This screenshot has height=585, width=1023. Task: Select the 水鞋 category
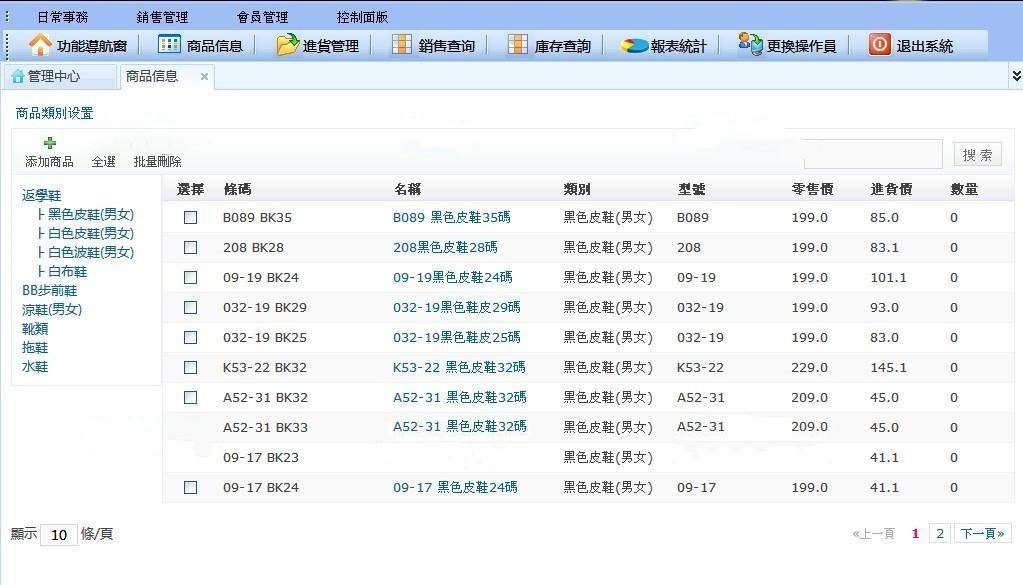[35, 366]
